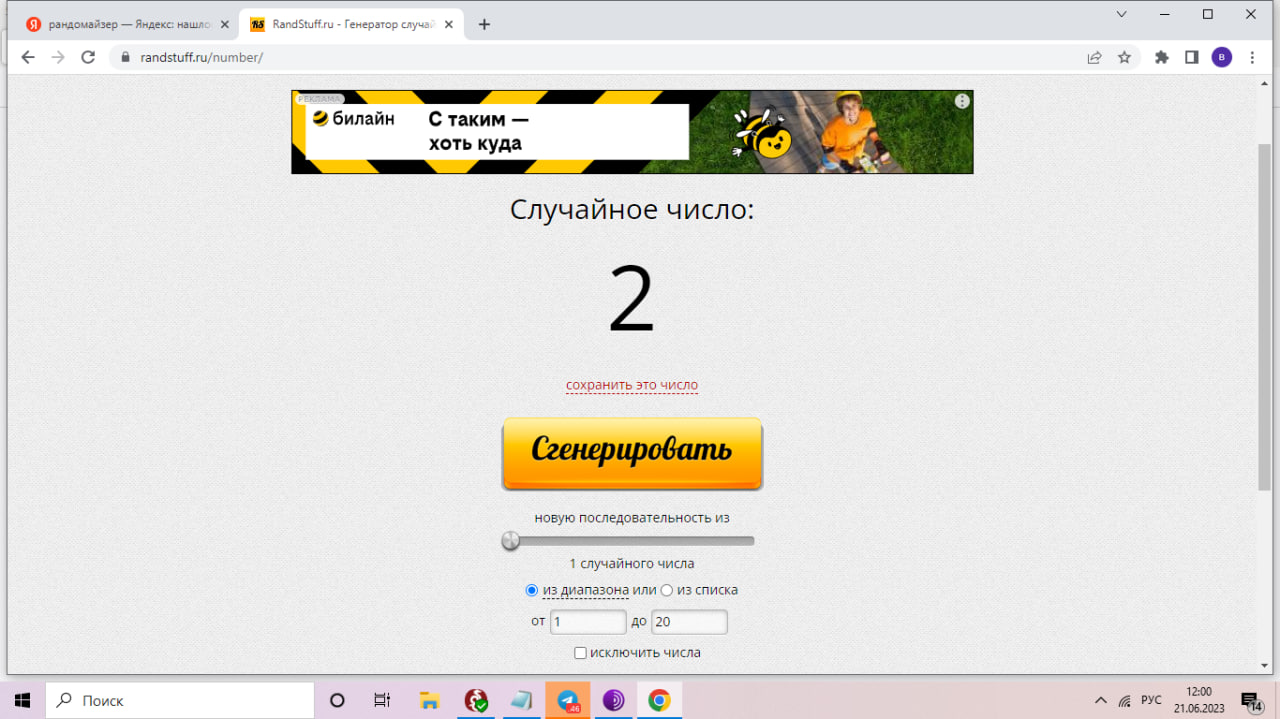Click the до input field with 20
1280x719 pixels.
pyautogui.click(x=689, y=622)
